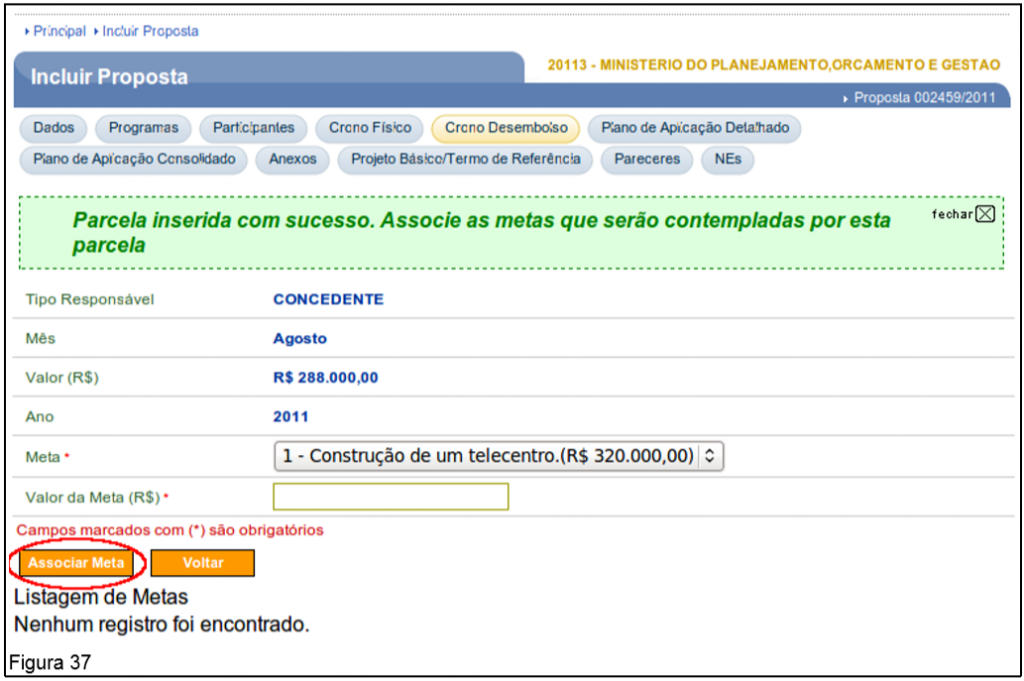Switch to the Dados tab
Viewport: 1024px width, 681px height.
click(x=54, y=128)
